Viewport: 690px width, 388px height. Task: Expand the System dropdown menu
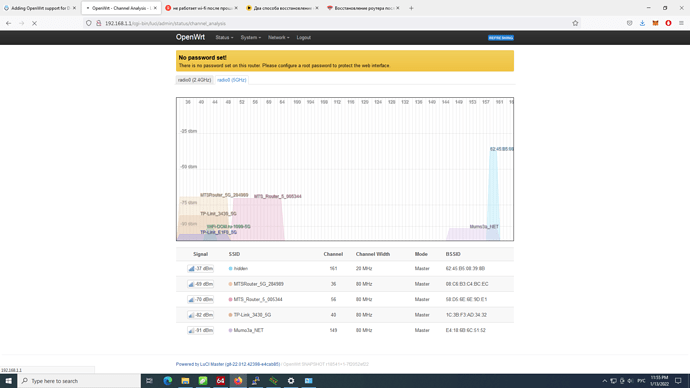point(250,38)
